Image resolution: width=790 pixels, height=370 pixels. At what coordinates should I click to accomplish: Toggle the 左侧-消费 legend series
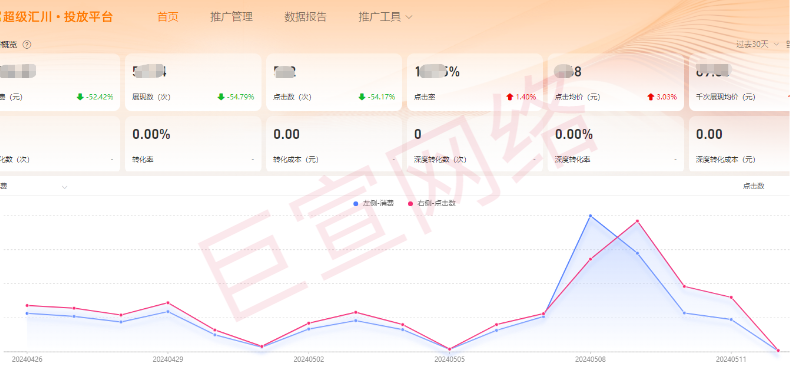coord(374,204)
